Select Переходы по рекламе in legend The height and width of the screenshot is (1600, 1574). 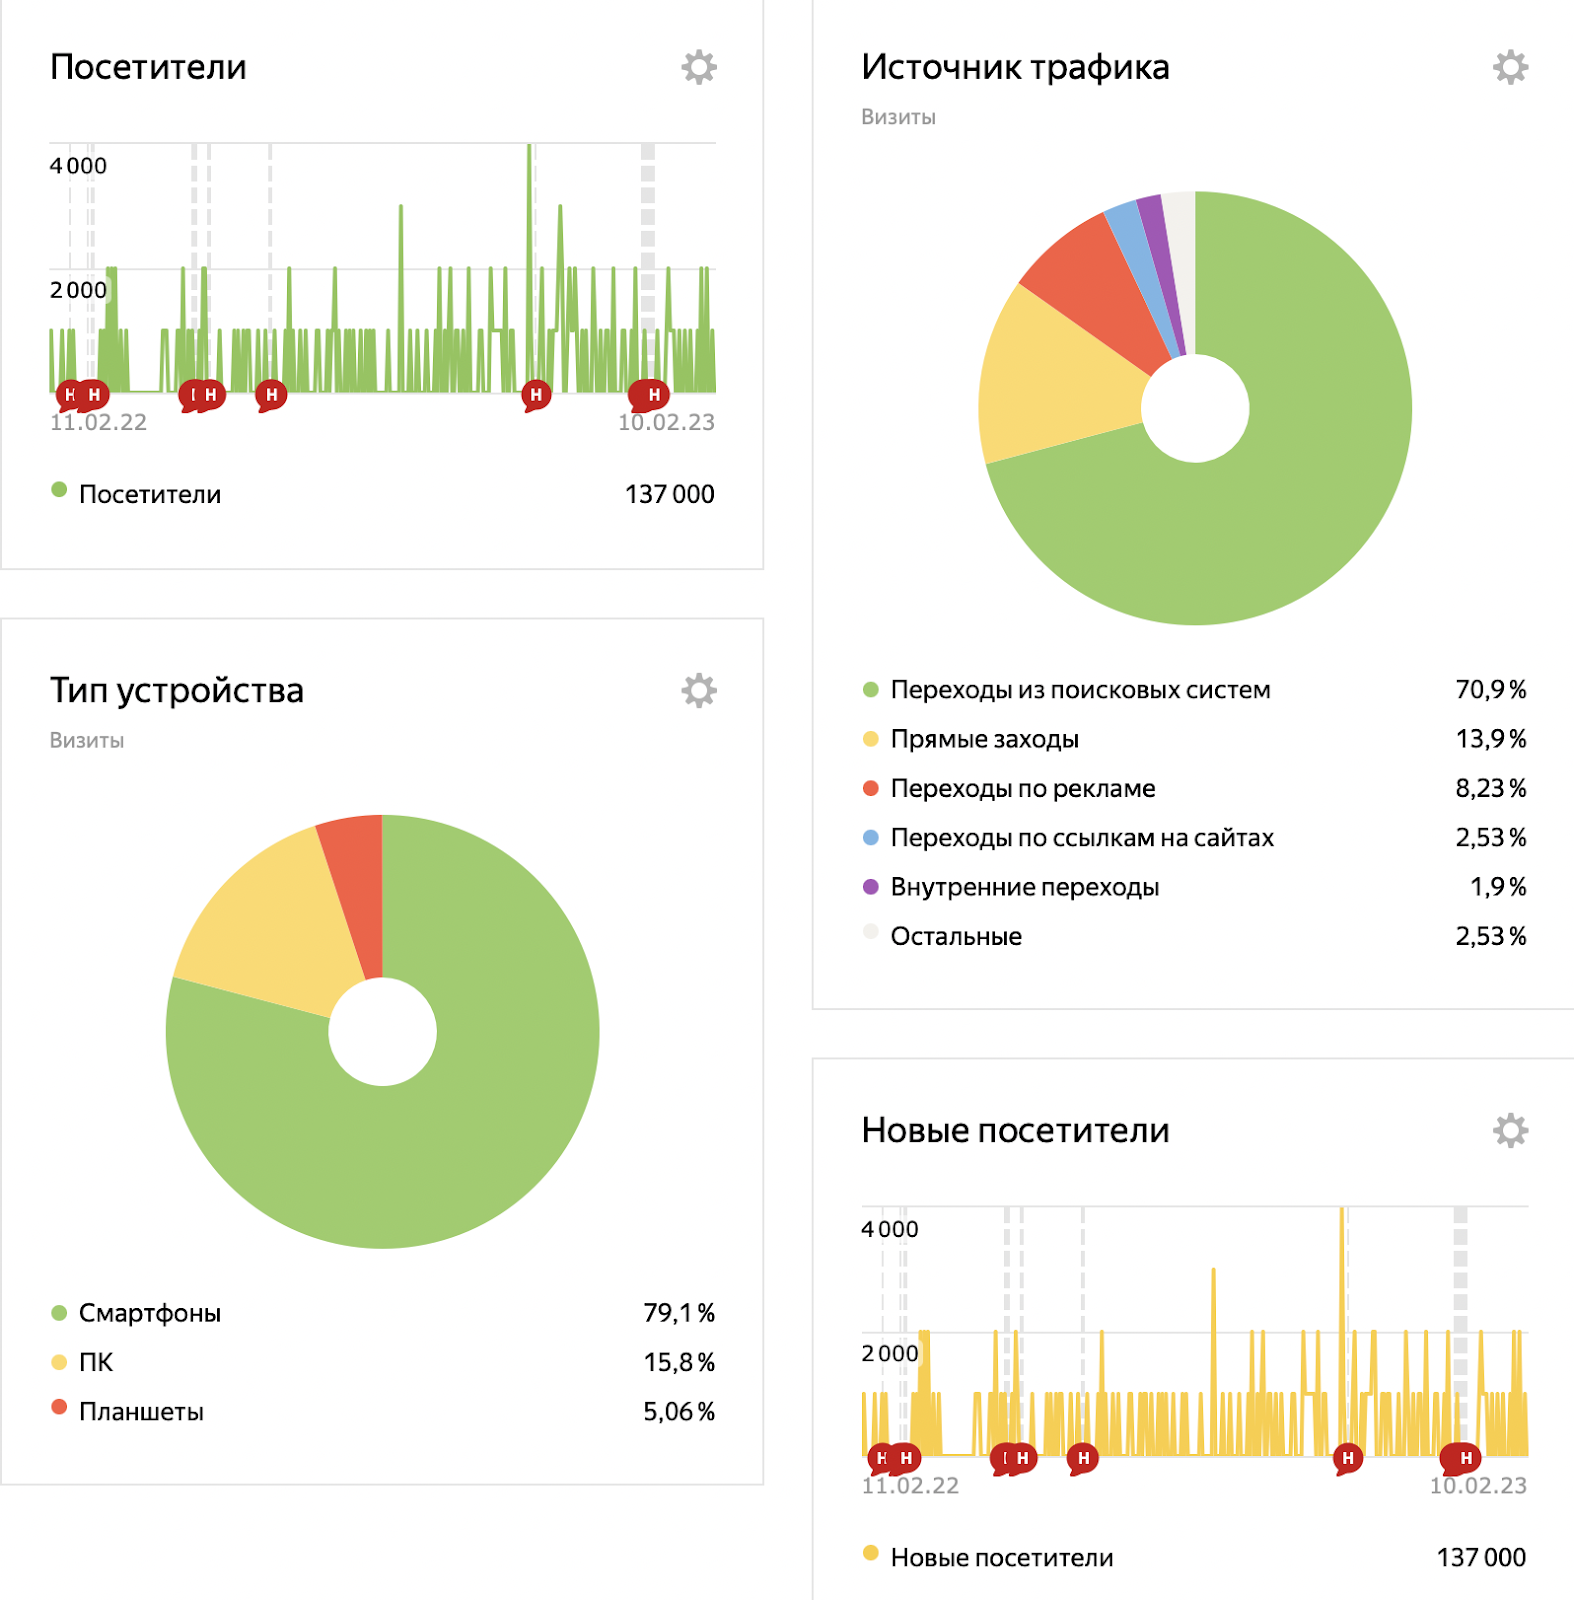click(x=1022, y=789)
